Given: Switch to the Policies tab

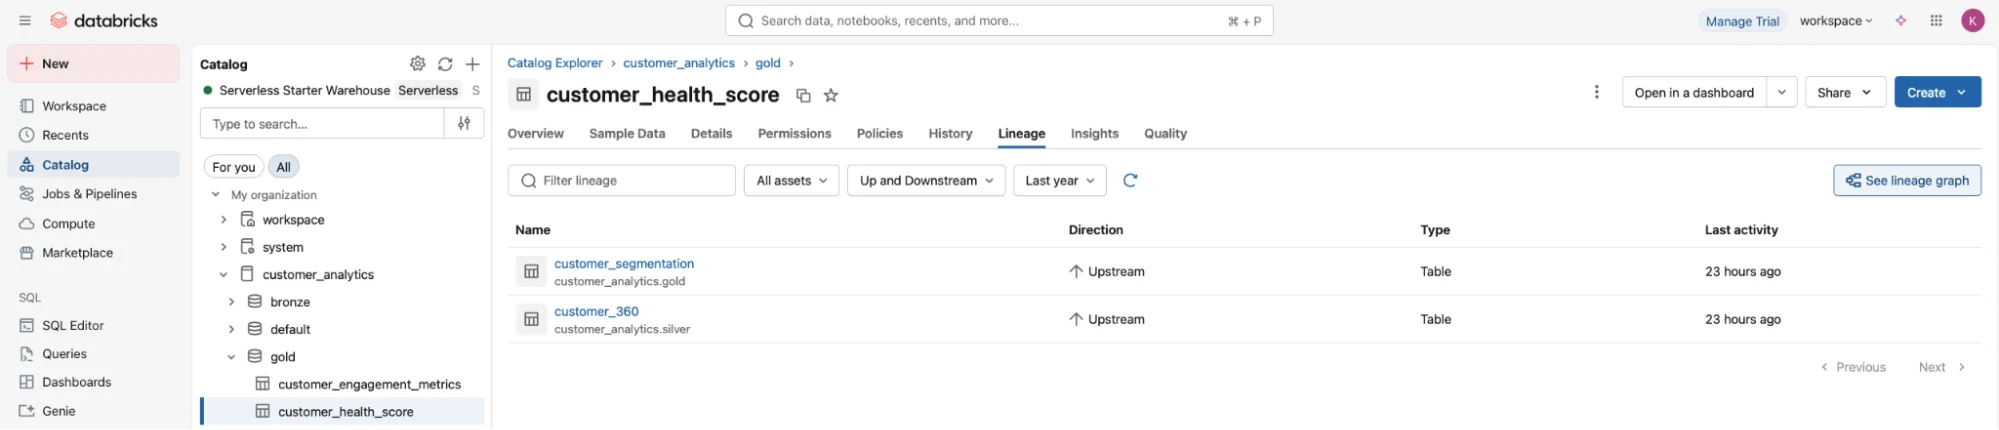Looking at the screenshot, I should [879, 134].
